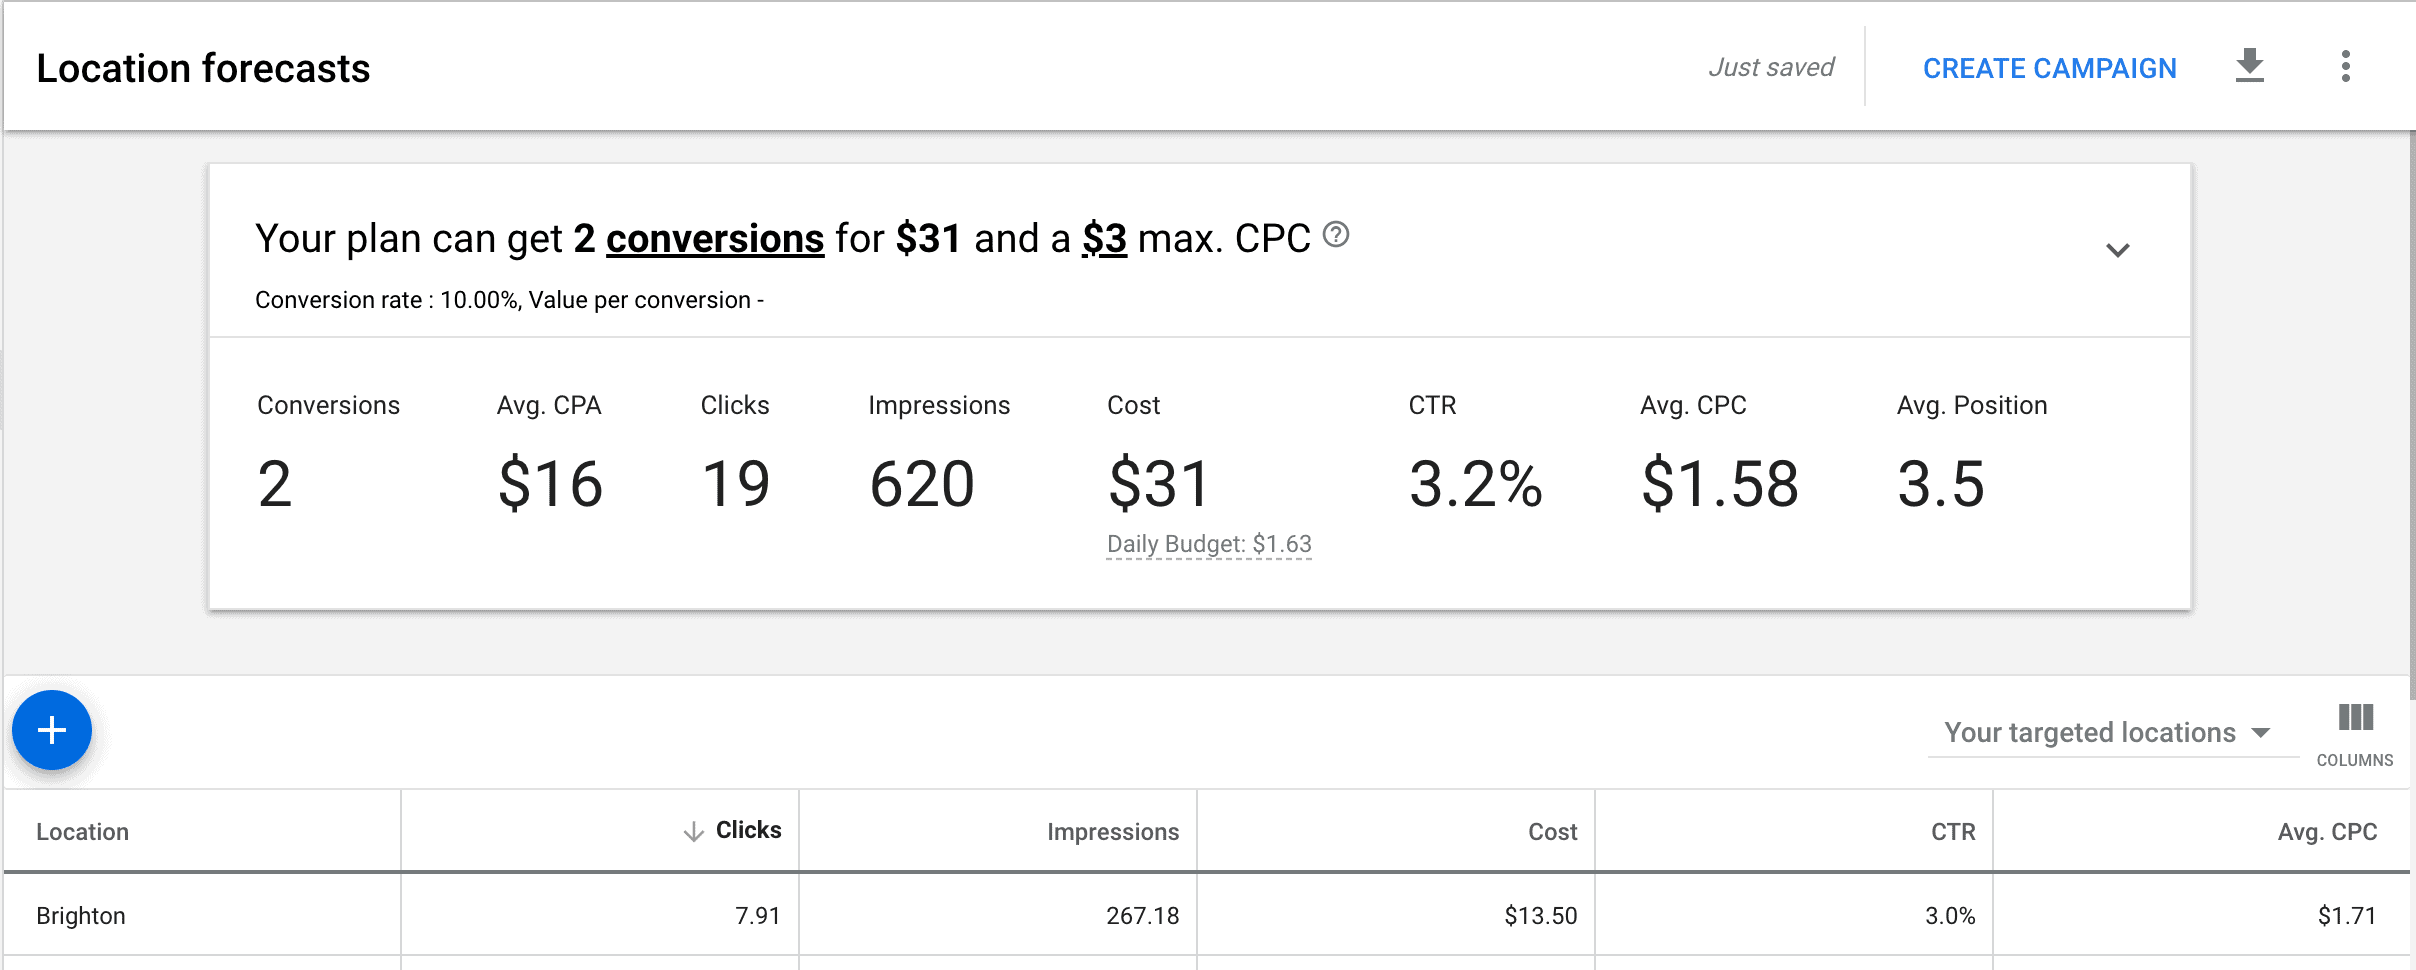The width and height of the screenshot is (2416, 970).
Task: Open the conversions link in plan summary
Action: (715, 239)
